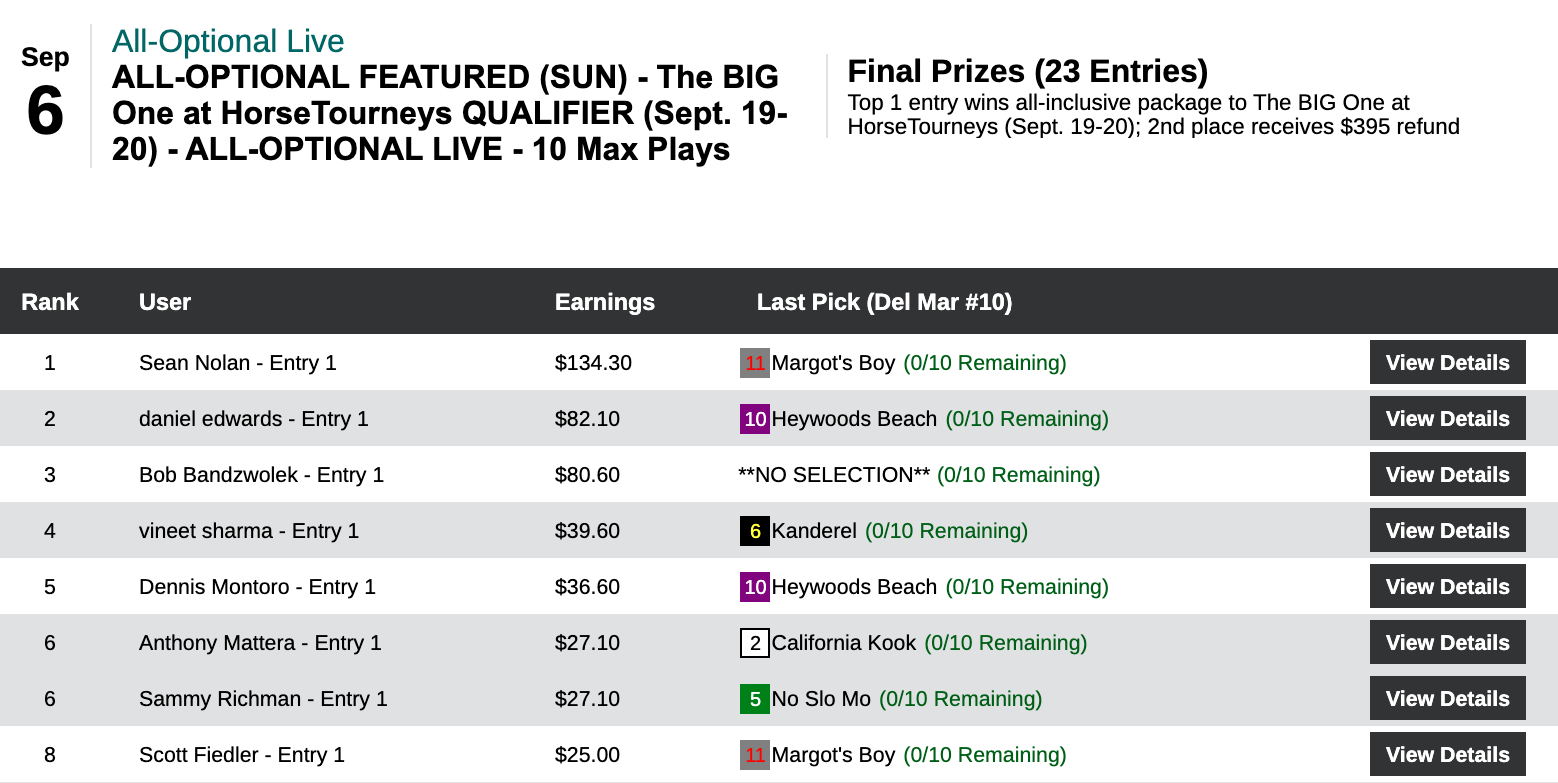The image size is (1558, 783).
Task: Click the All-Optional Live heading link
Action: 228,41
